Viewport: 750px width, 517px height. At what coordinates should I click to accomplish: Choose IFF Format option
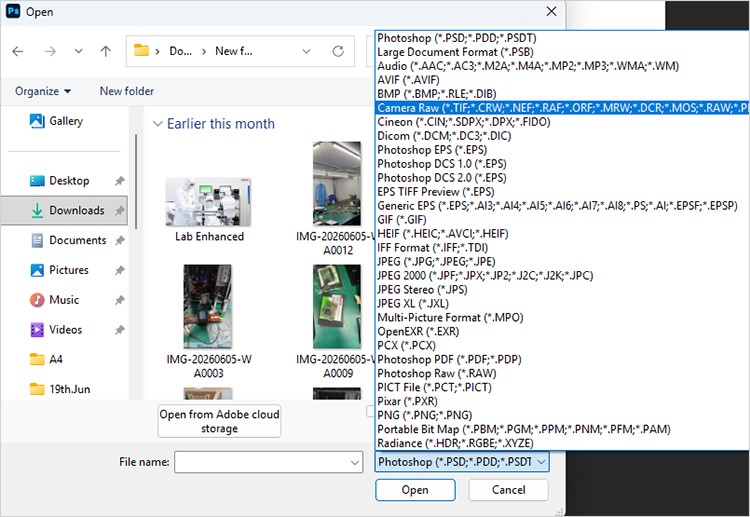click(x=562, y=247)
